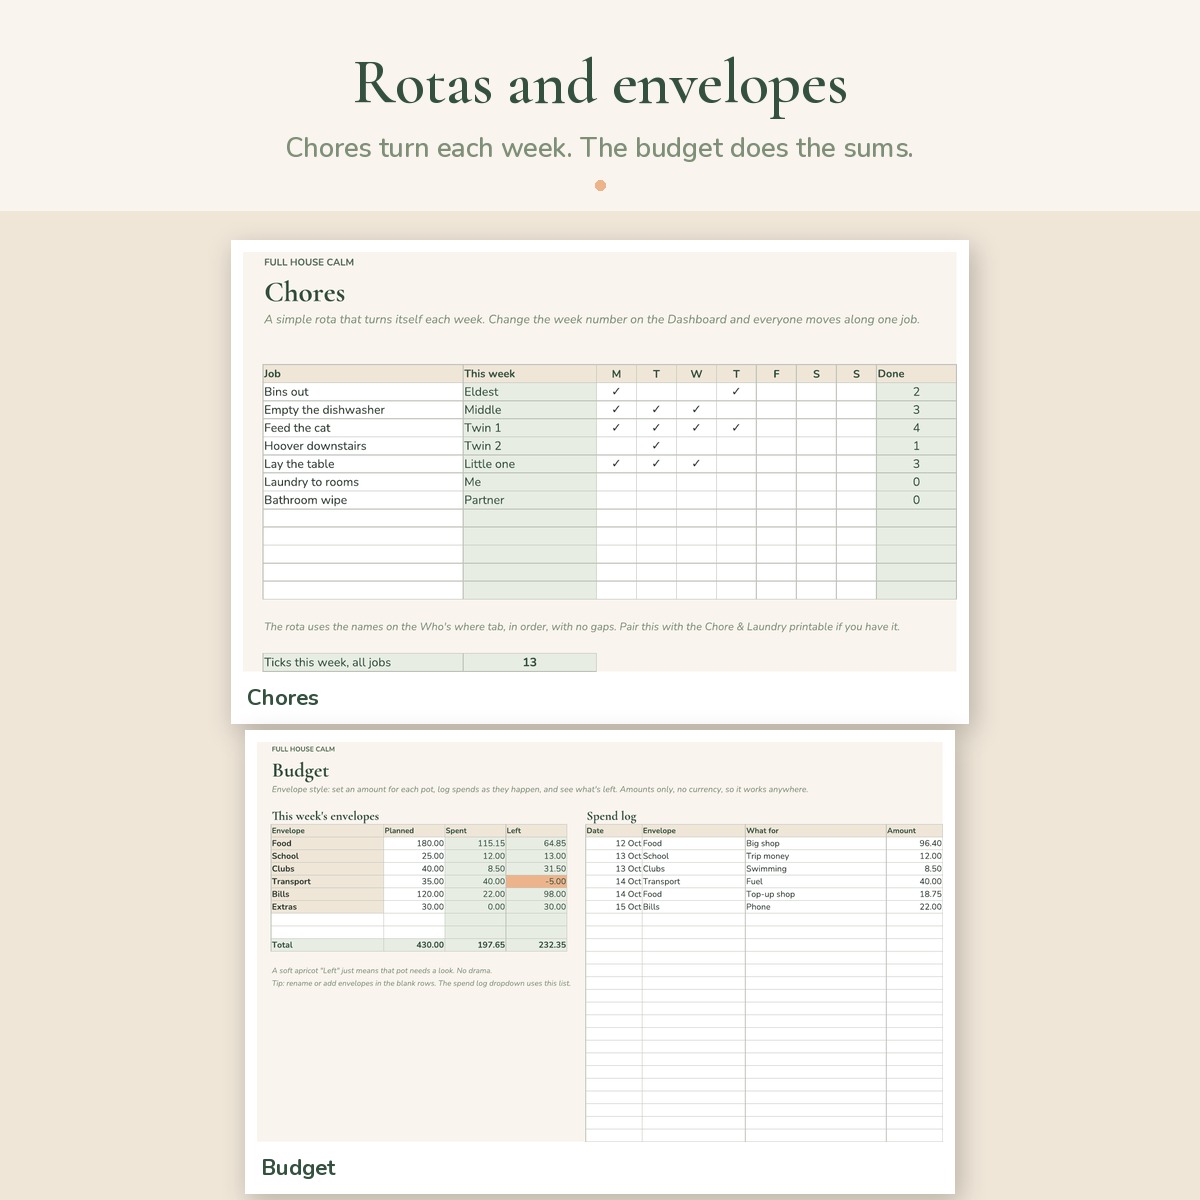
Task: Tick Monday cell for Laundry to rooms
Action: [x=616, y=482]
